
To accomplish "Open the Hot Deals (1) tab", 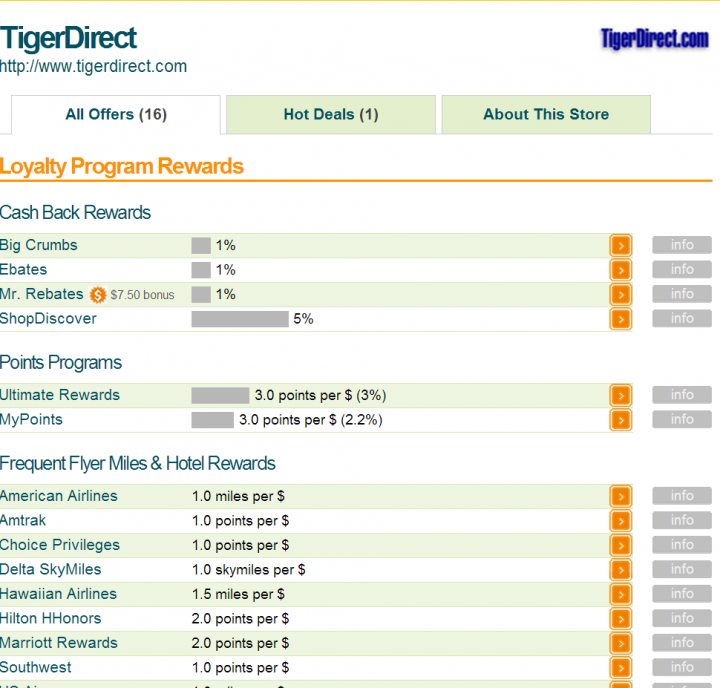I will [x=331, y=114].
